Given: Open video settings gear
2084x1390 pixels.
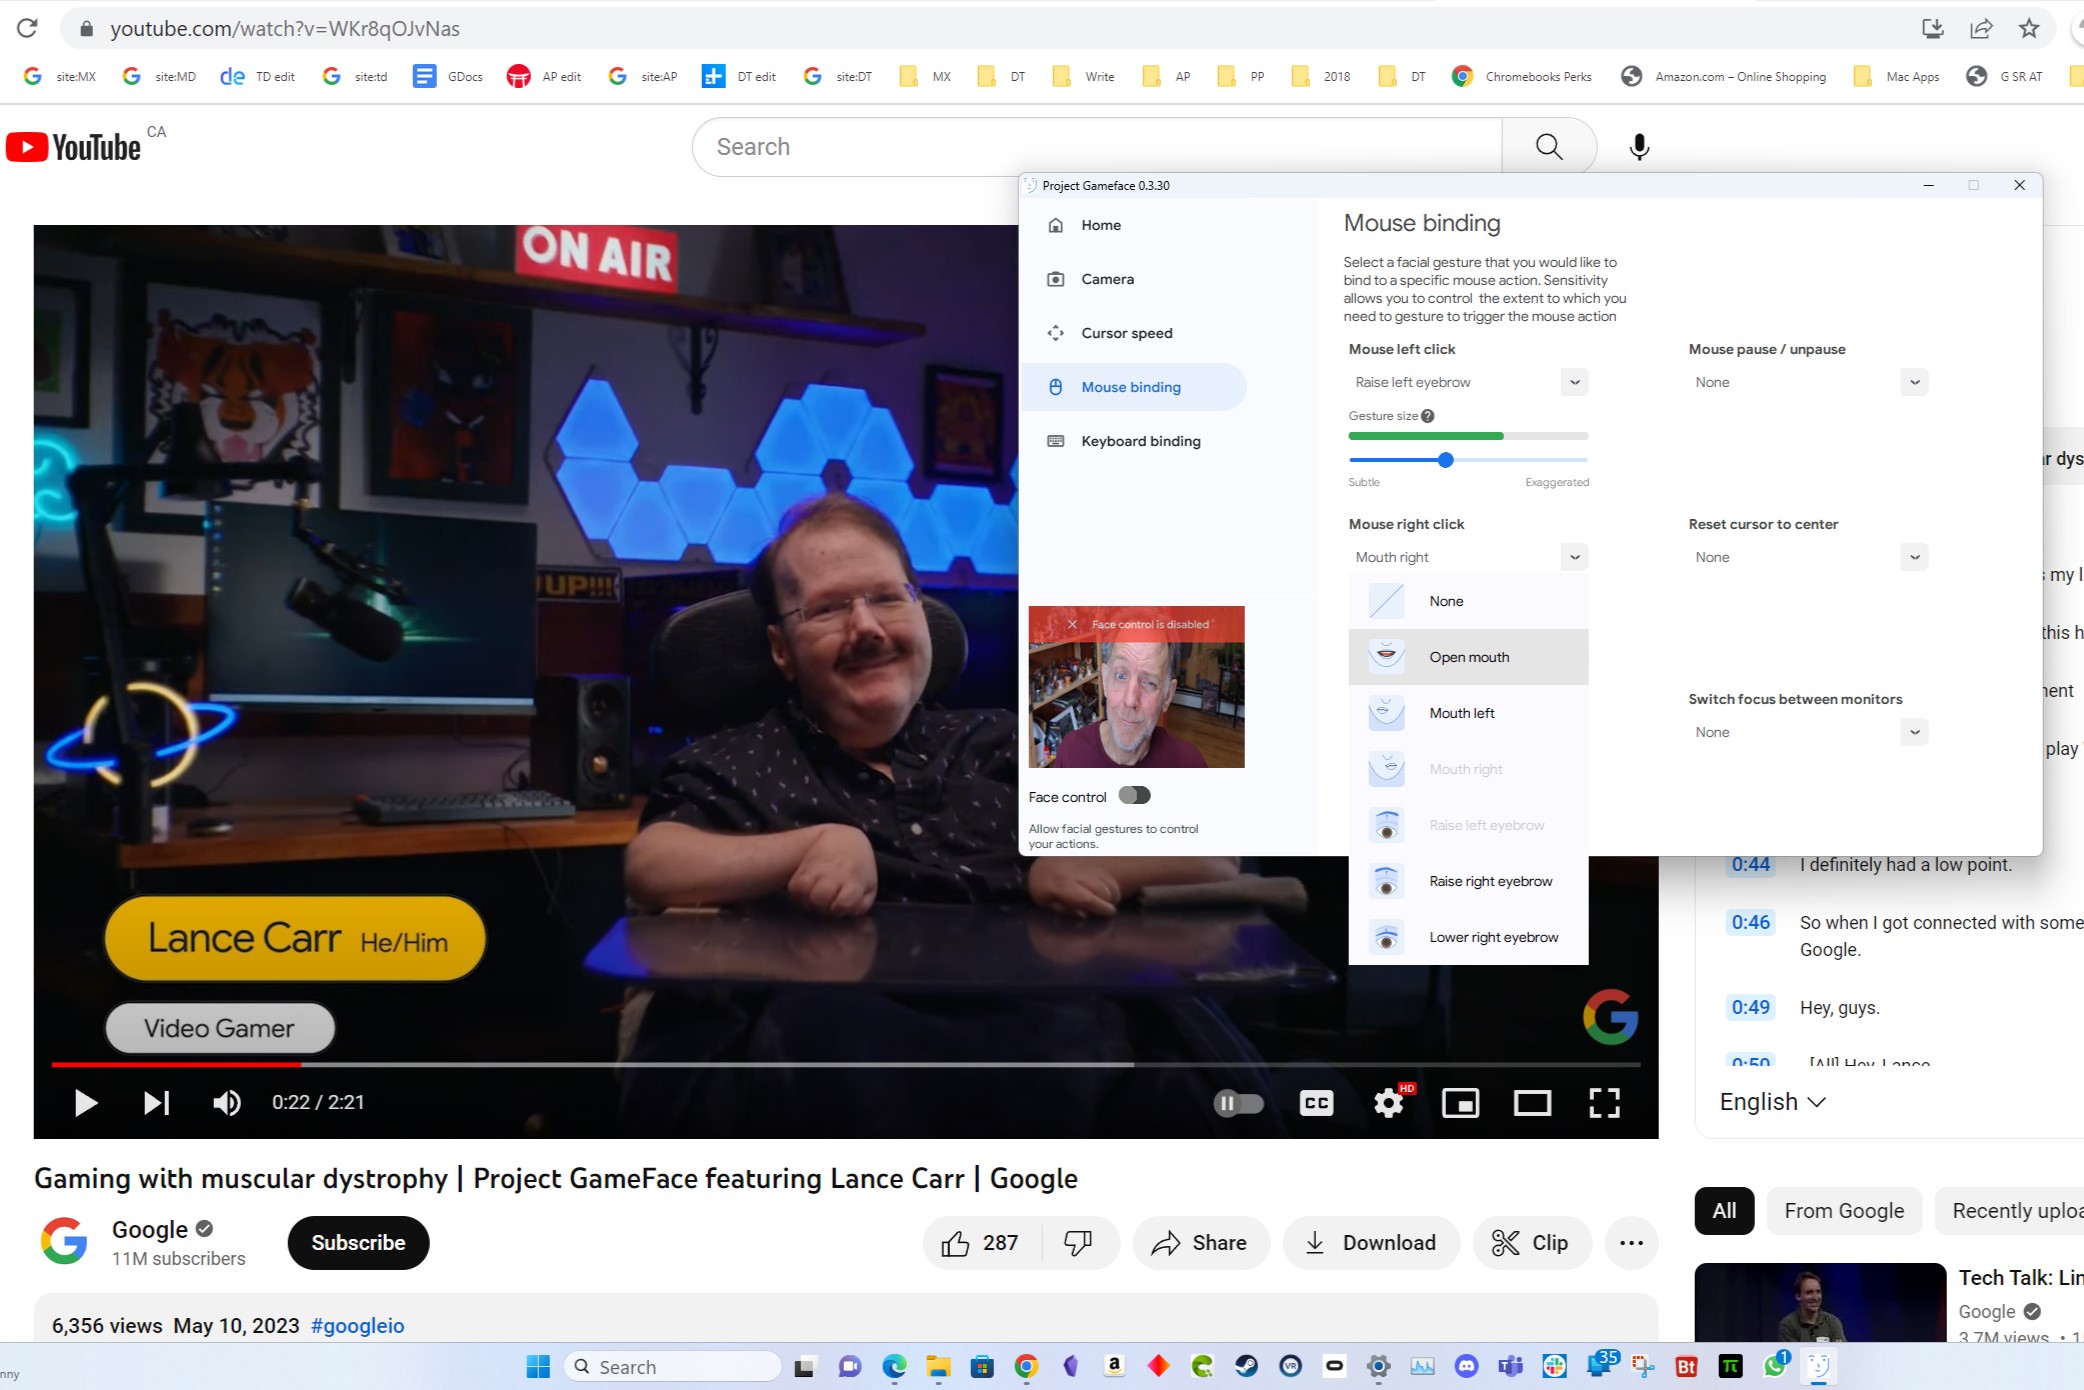Looking at the screenshot, I should coord(1389,1103).
